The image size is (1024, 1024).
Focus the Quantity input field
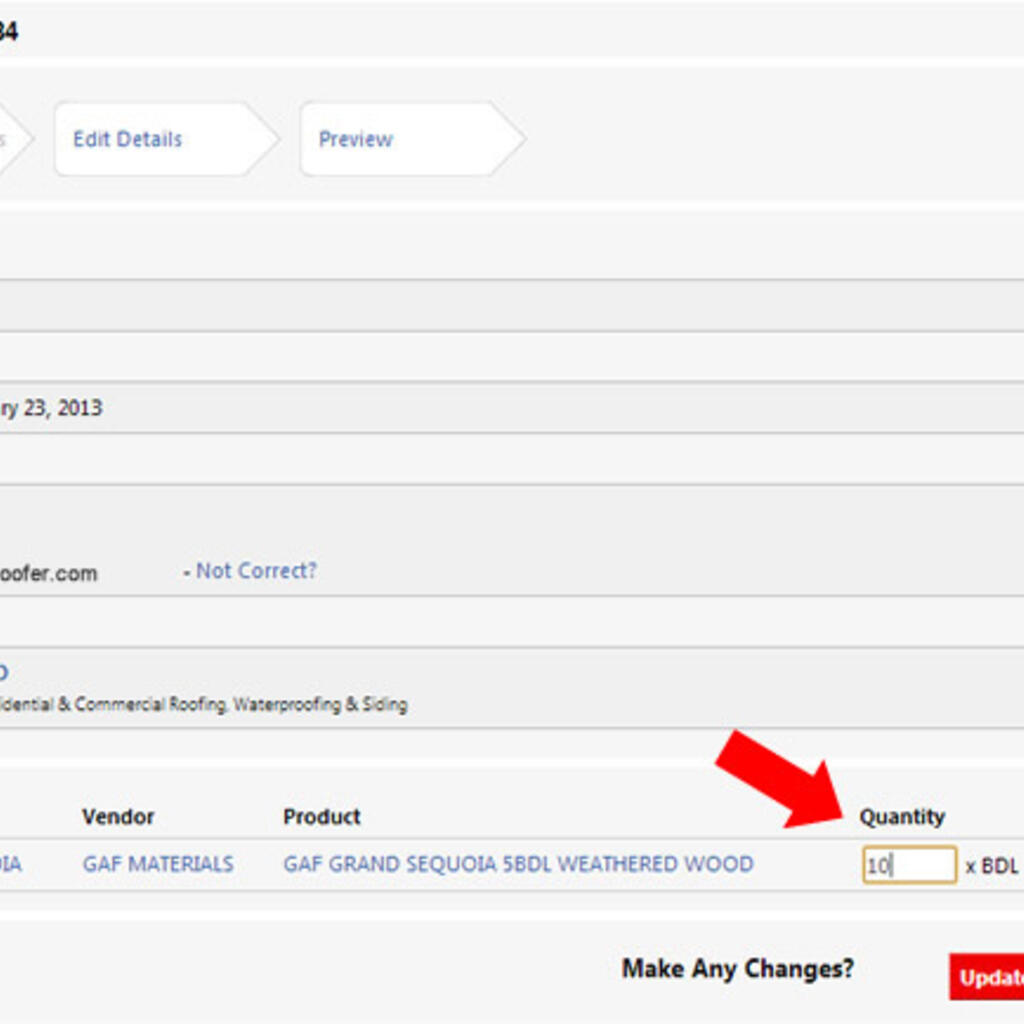pos(910,865)
